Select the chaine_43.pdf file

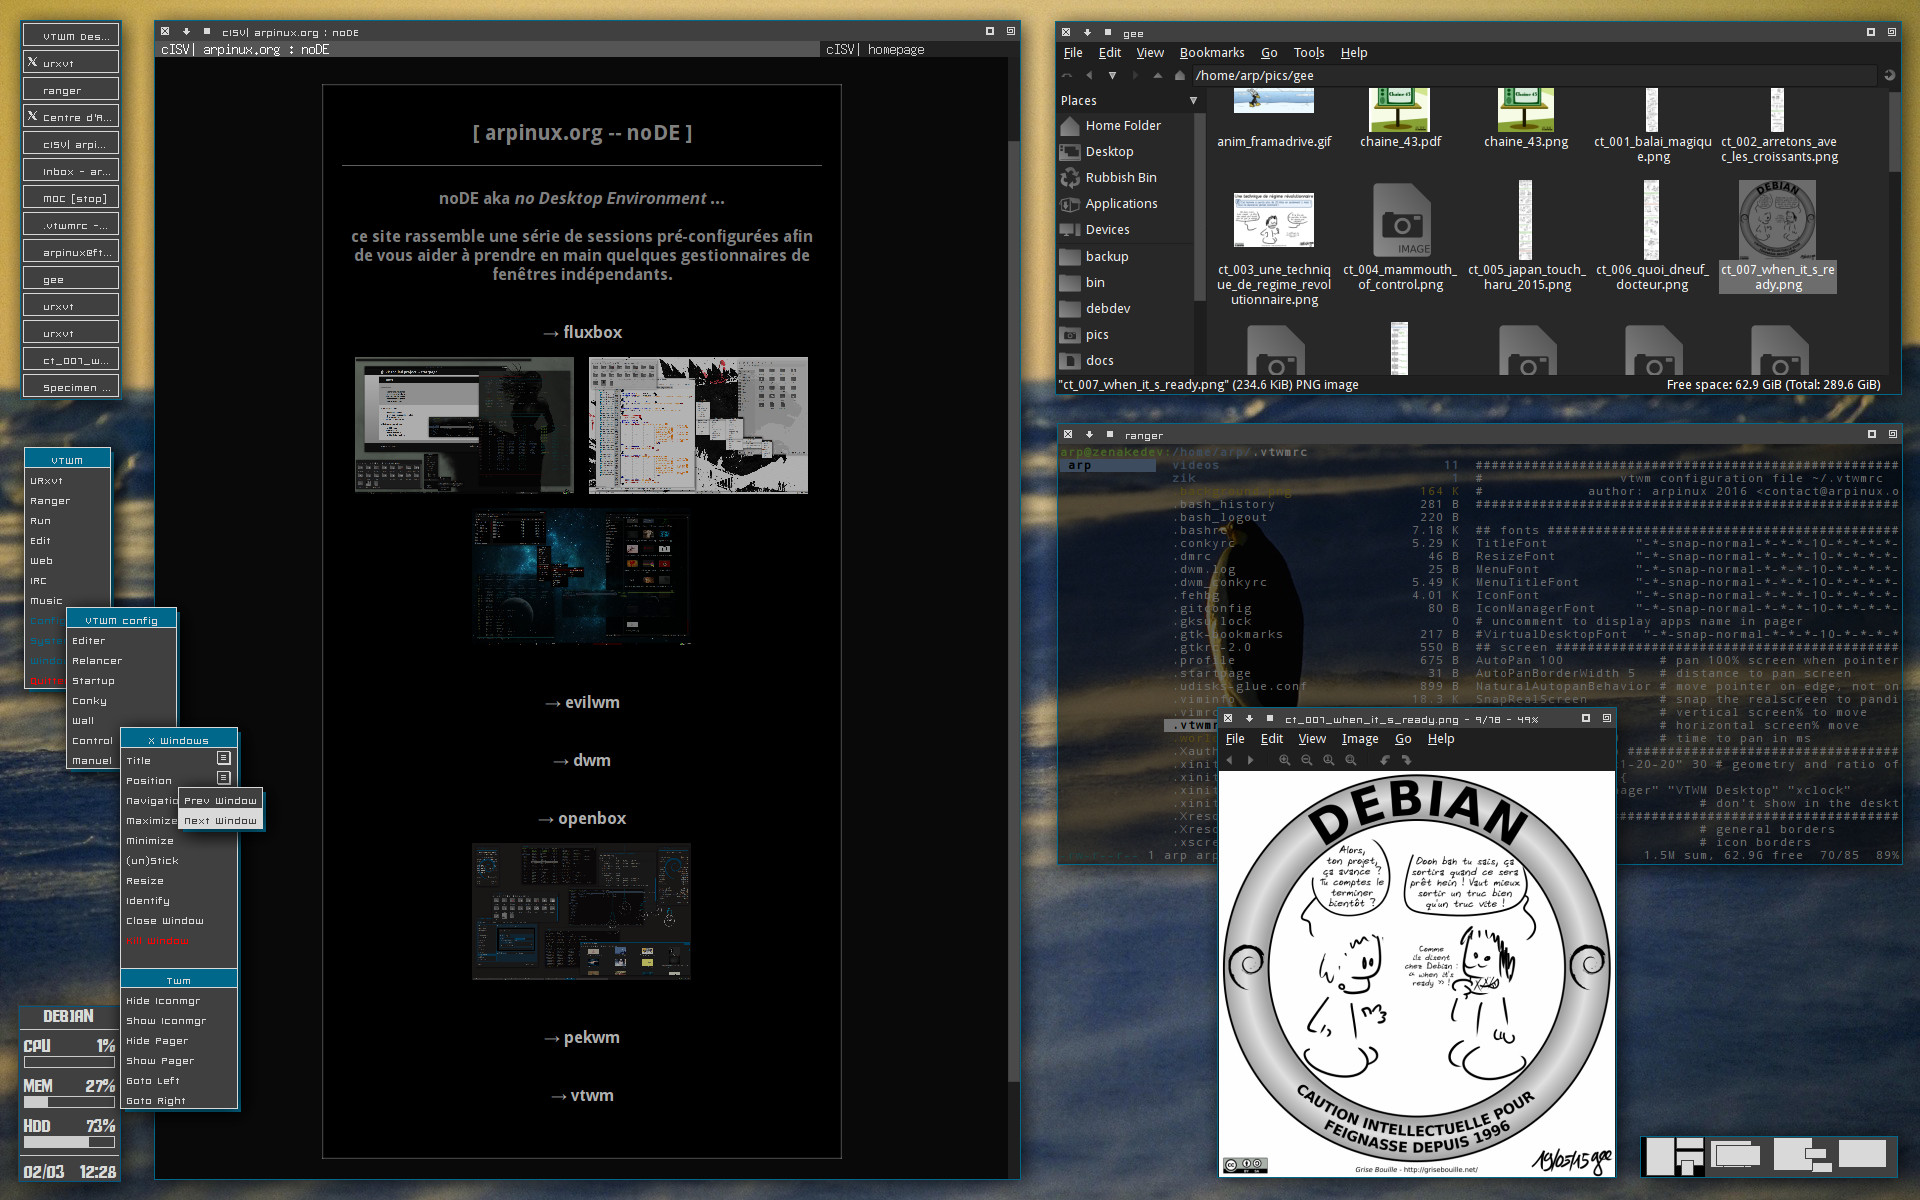click(x=1400, y=119)
